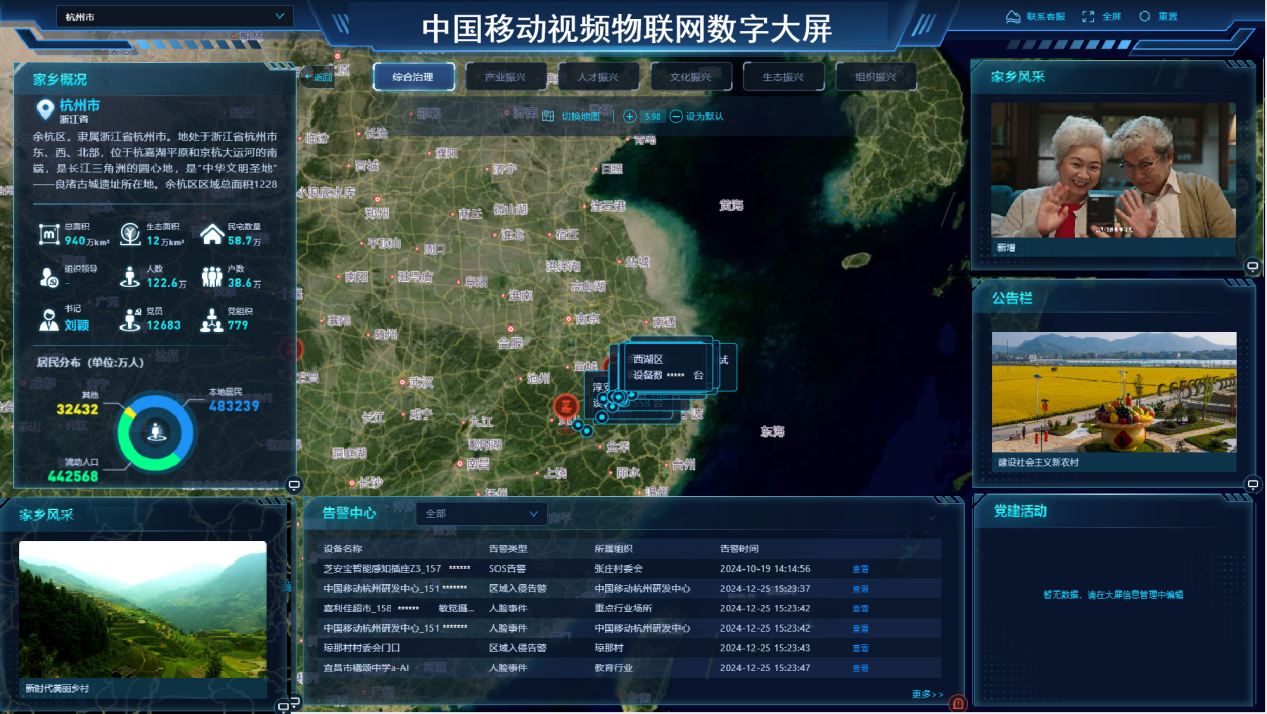Click the 流动人口 value 442568
Image resolution: width=1267 pixels, height=714 pixels.
pyautogui.click(x=72, y=477)
